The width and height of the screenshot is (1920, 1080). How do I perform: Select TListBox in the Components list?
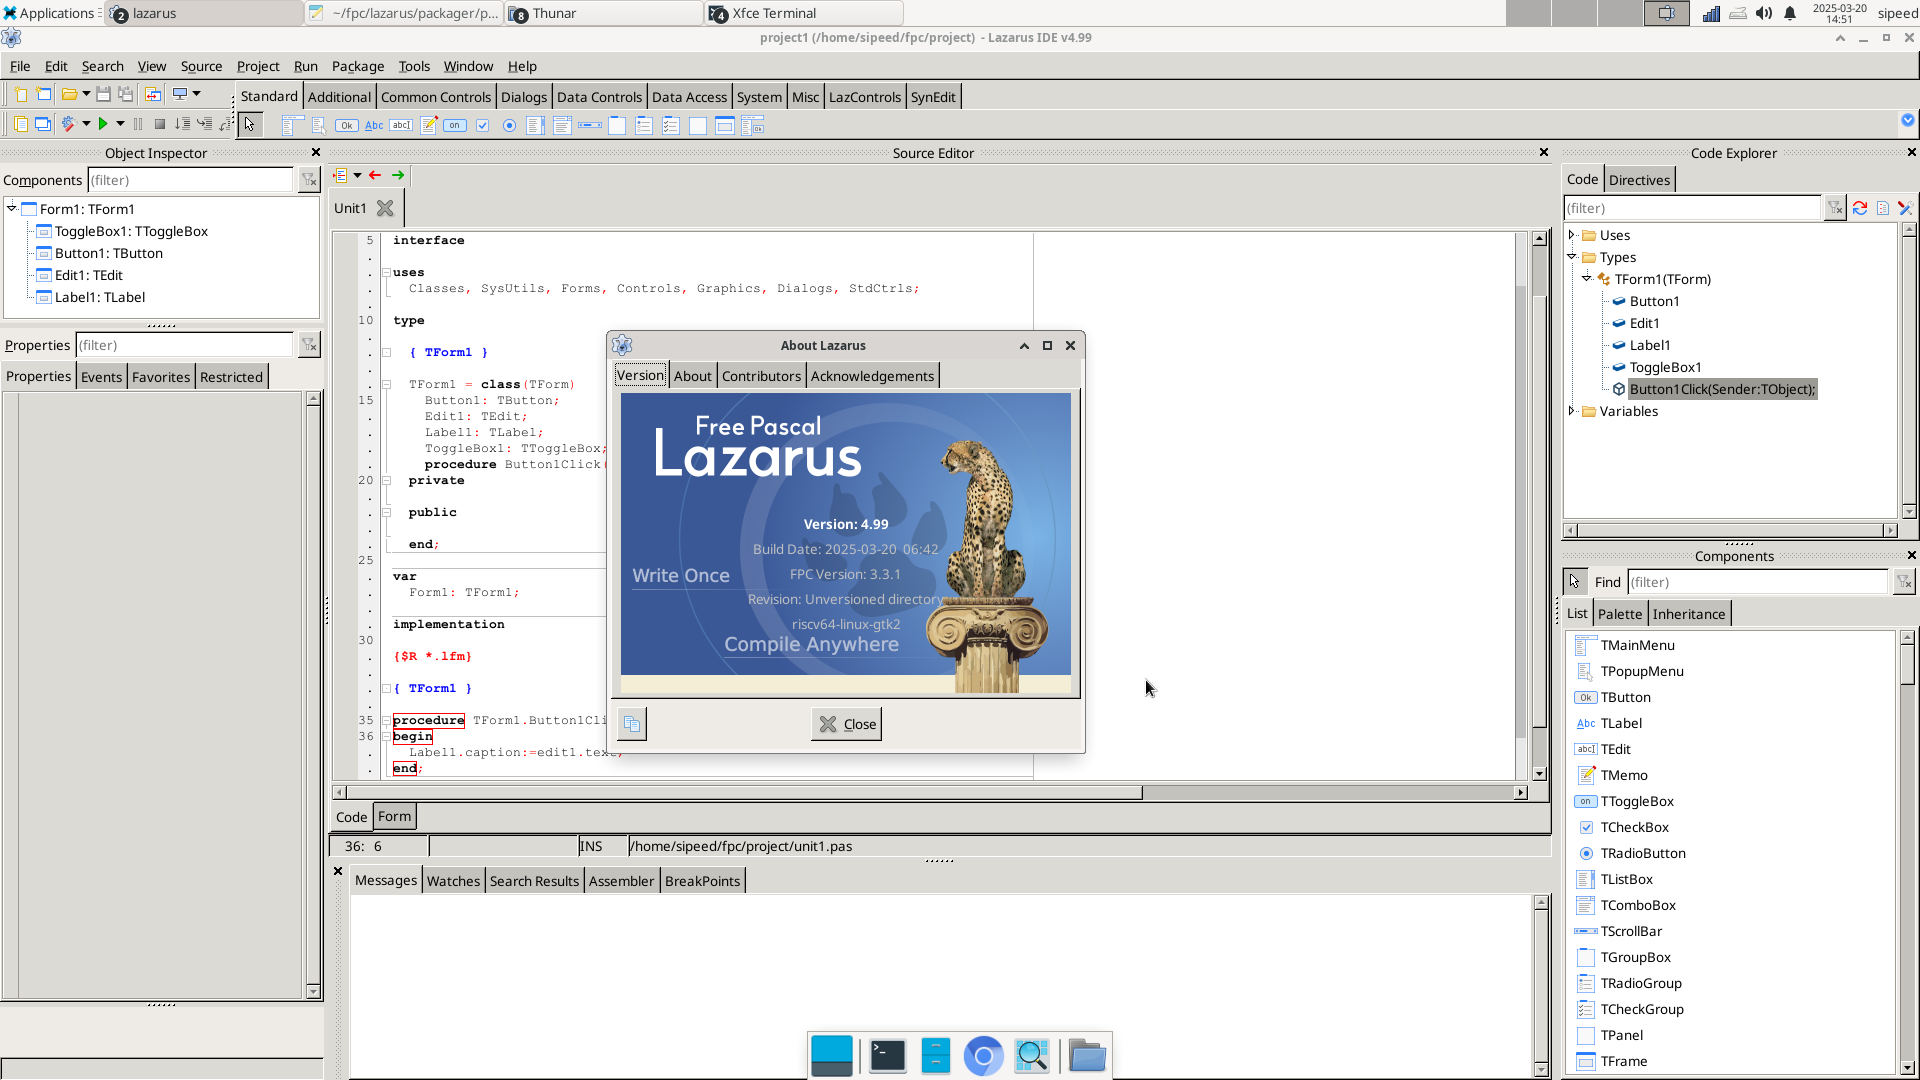tap(1626, 879)
